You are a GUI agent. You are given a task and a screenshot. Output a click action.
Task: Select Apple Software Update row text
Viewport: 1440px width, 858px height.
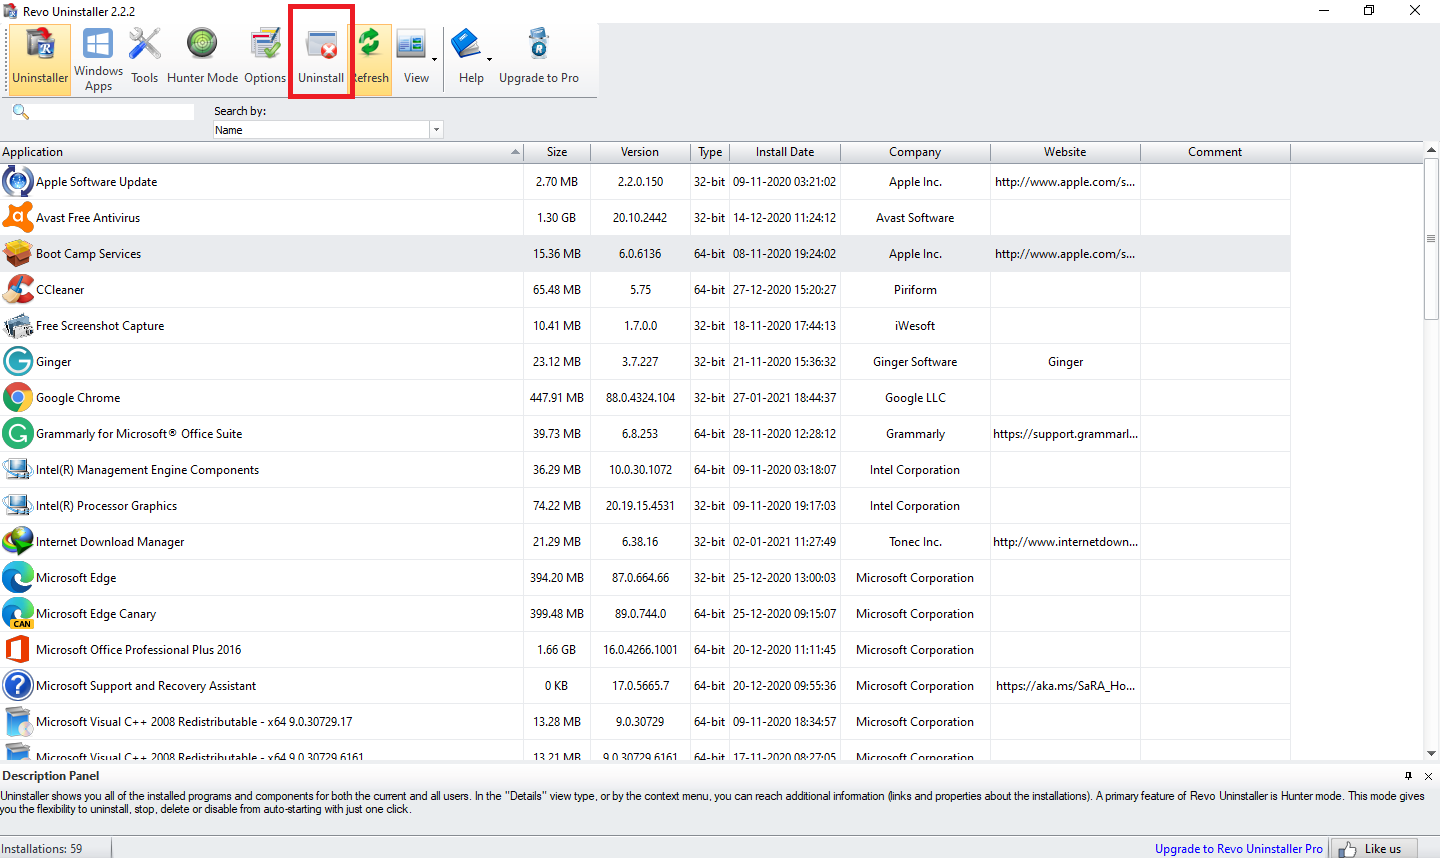[x=96, y=182]
